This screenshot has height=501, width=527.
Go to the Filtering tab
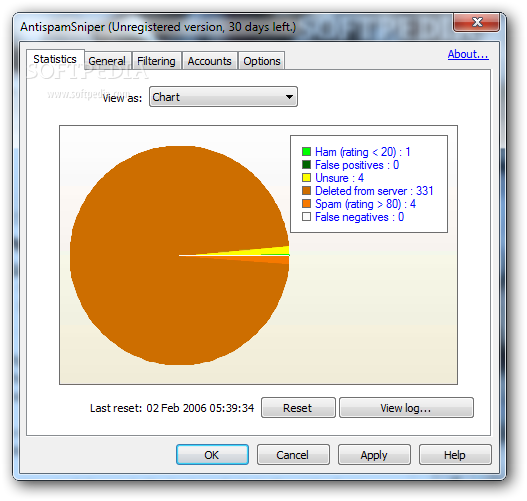(x=156, y=61)
